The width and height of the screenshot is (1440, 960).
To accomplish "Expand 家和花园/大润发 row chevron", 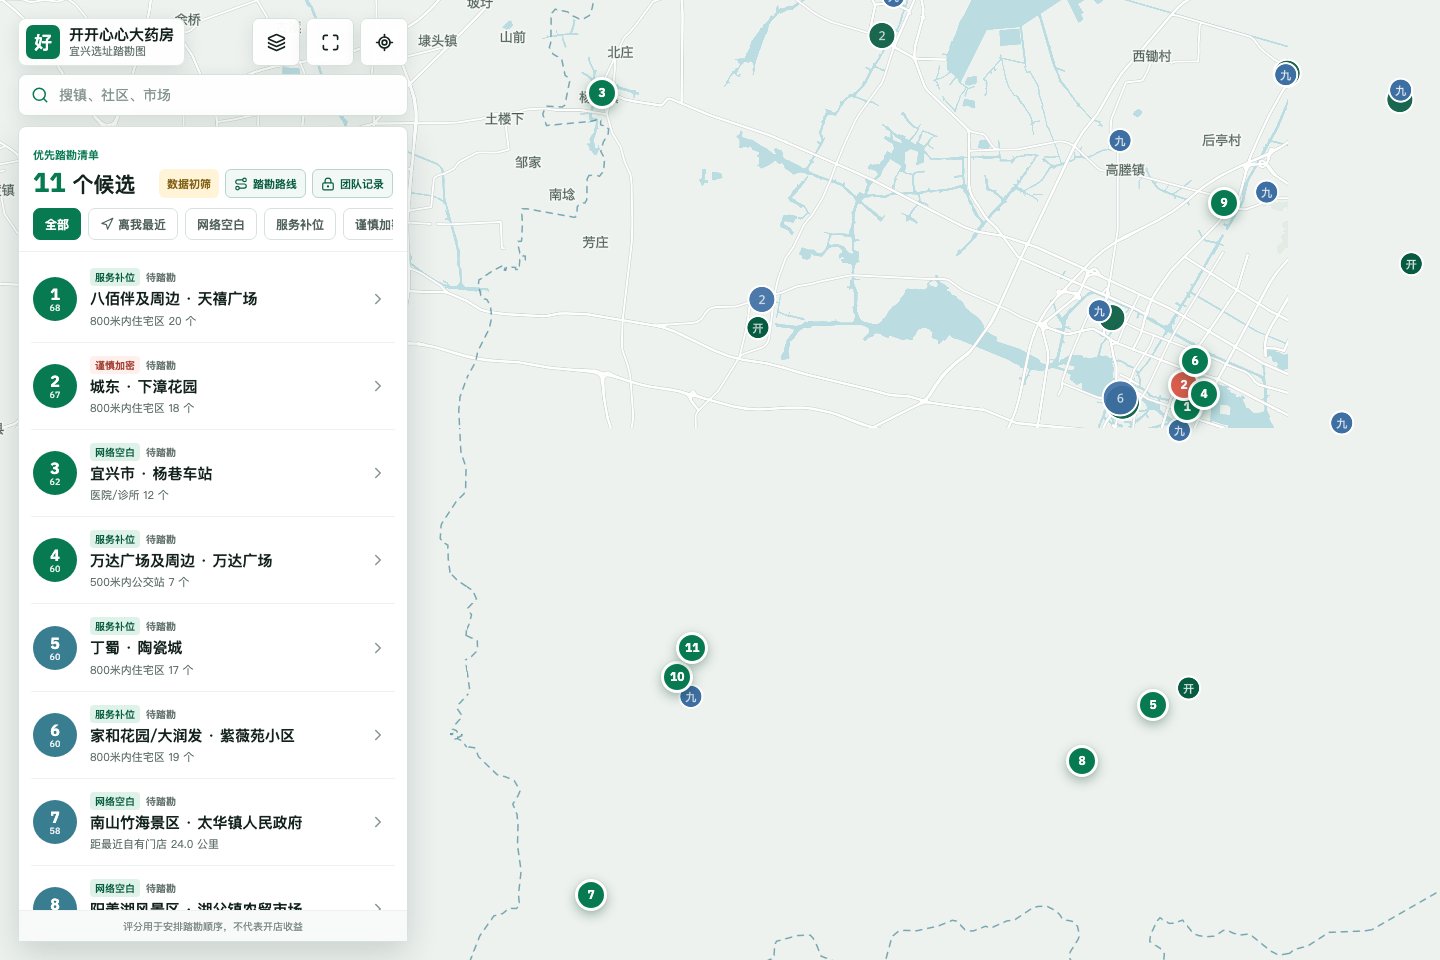I will click(378, 735).
